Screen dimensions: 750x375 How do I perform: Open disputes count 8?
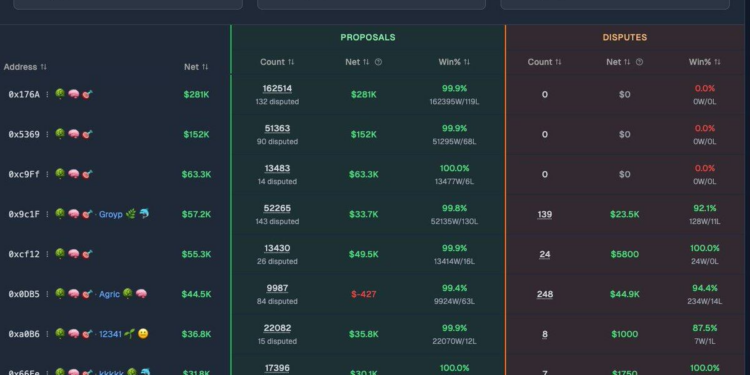(x=545, y=334)
